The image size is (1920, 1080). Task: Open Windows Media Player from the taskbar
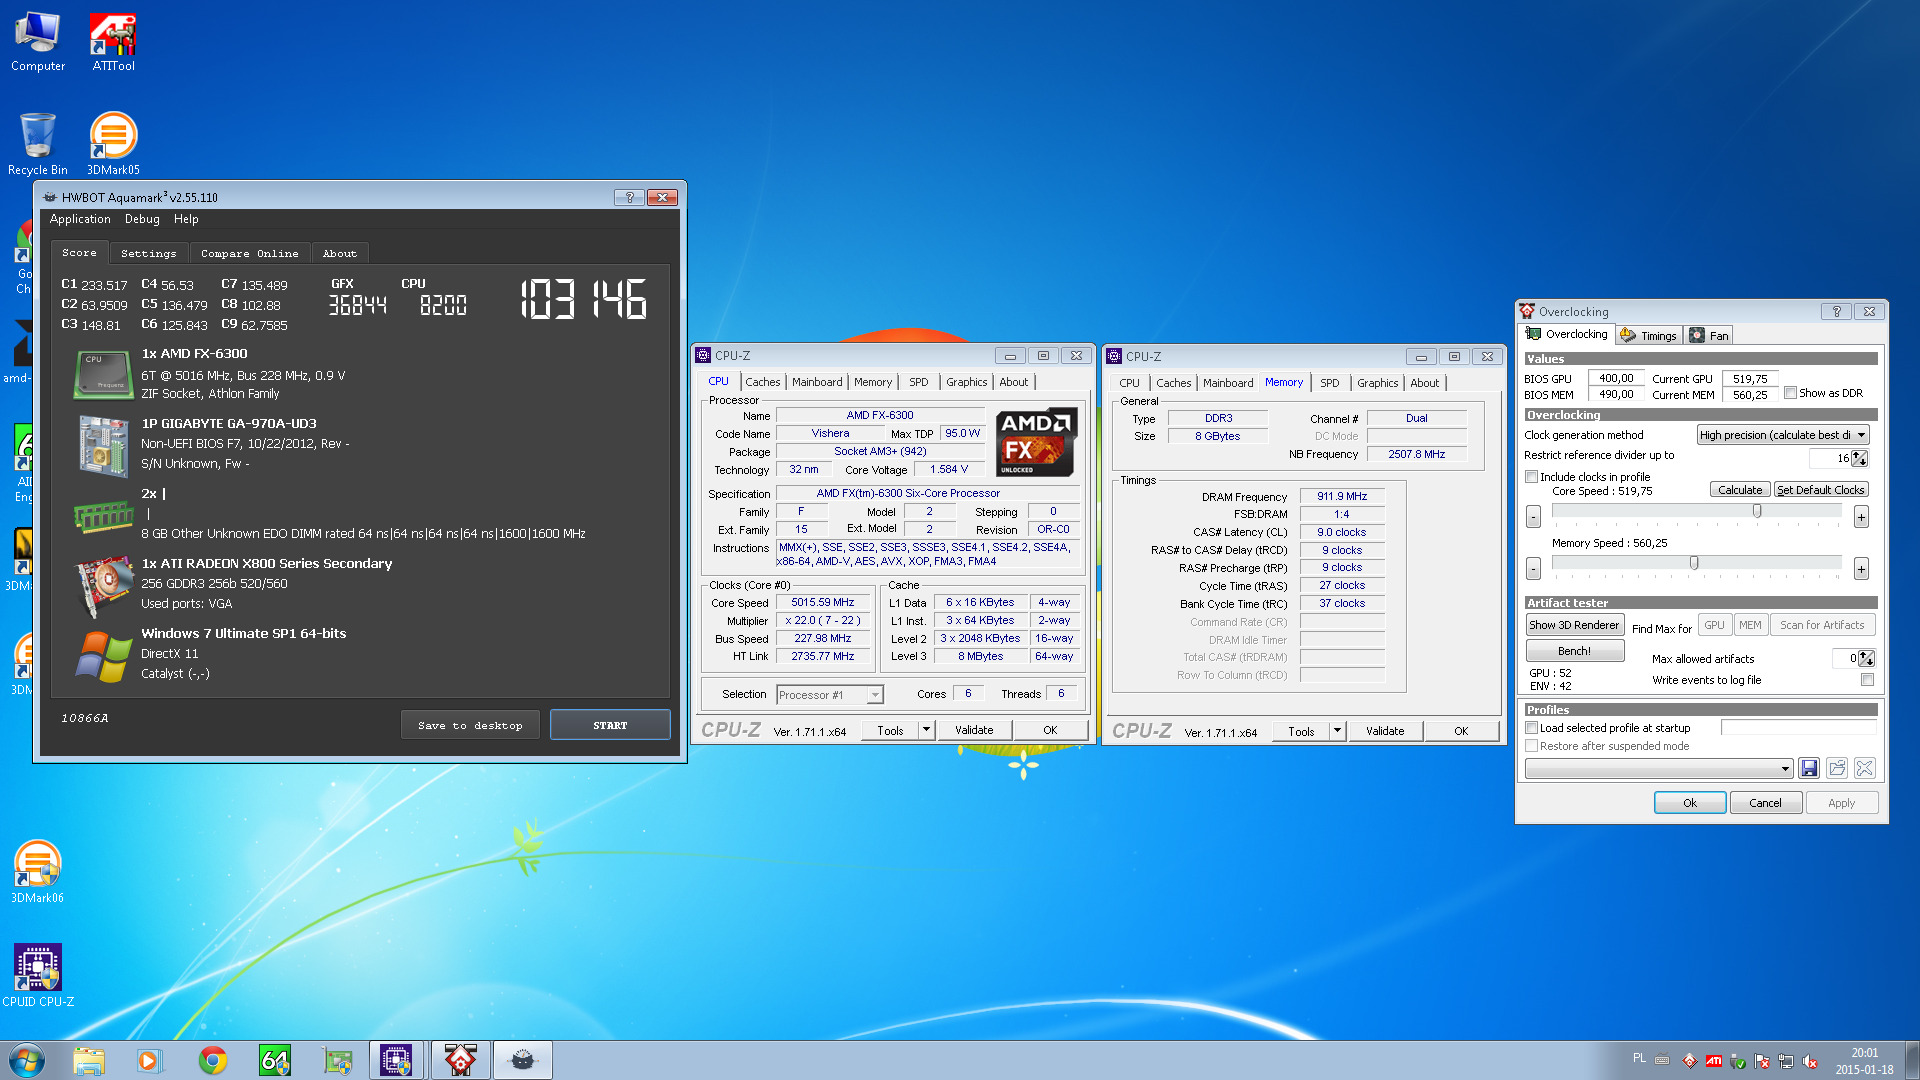(x=150, y=1060)
